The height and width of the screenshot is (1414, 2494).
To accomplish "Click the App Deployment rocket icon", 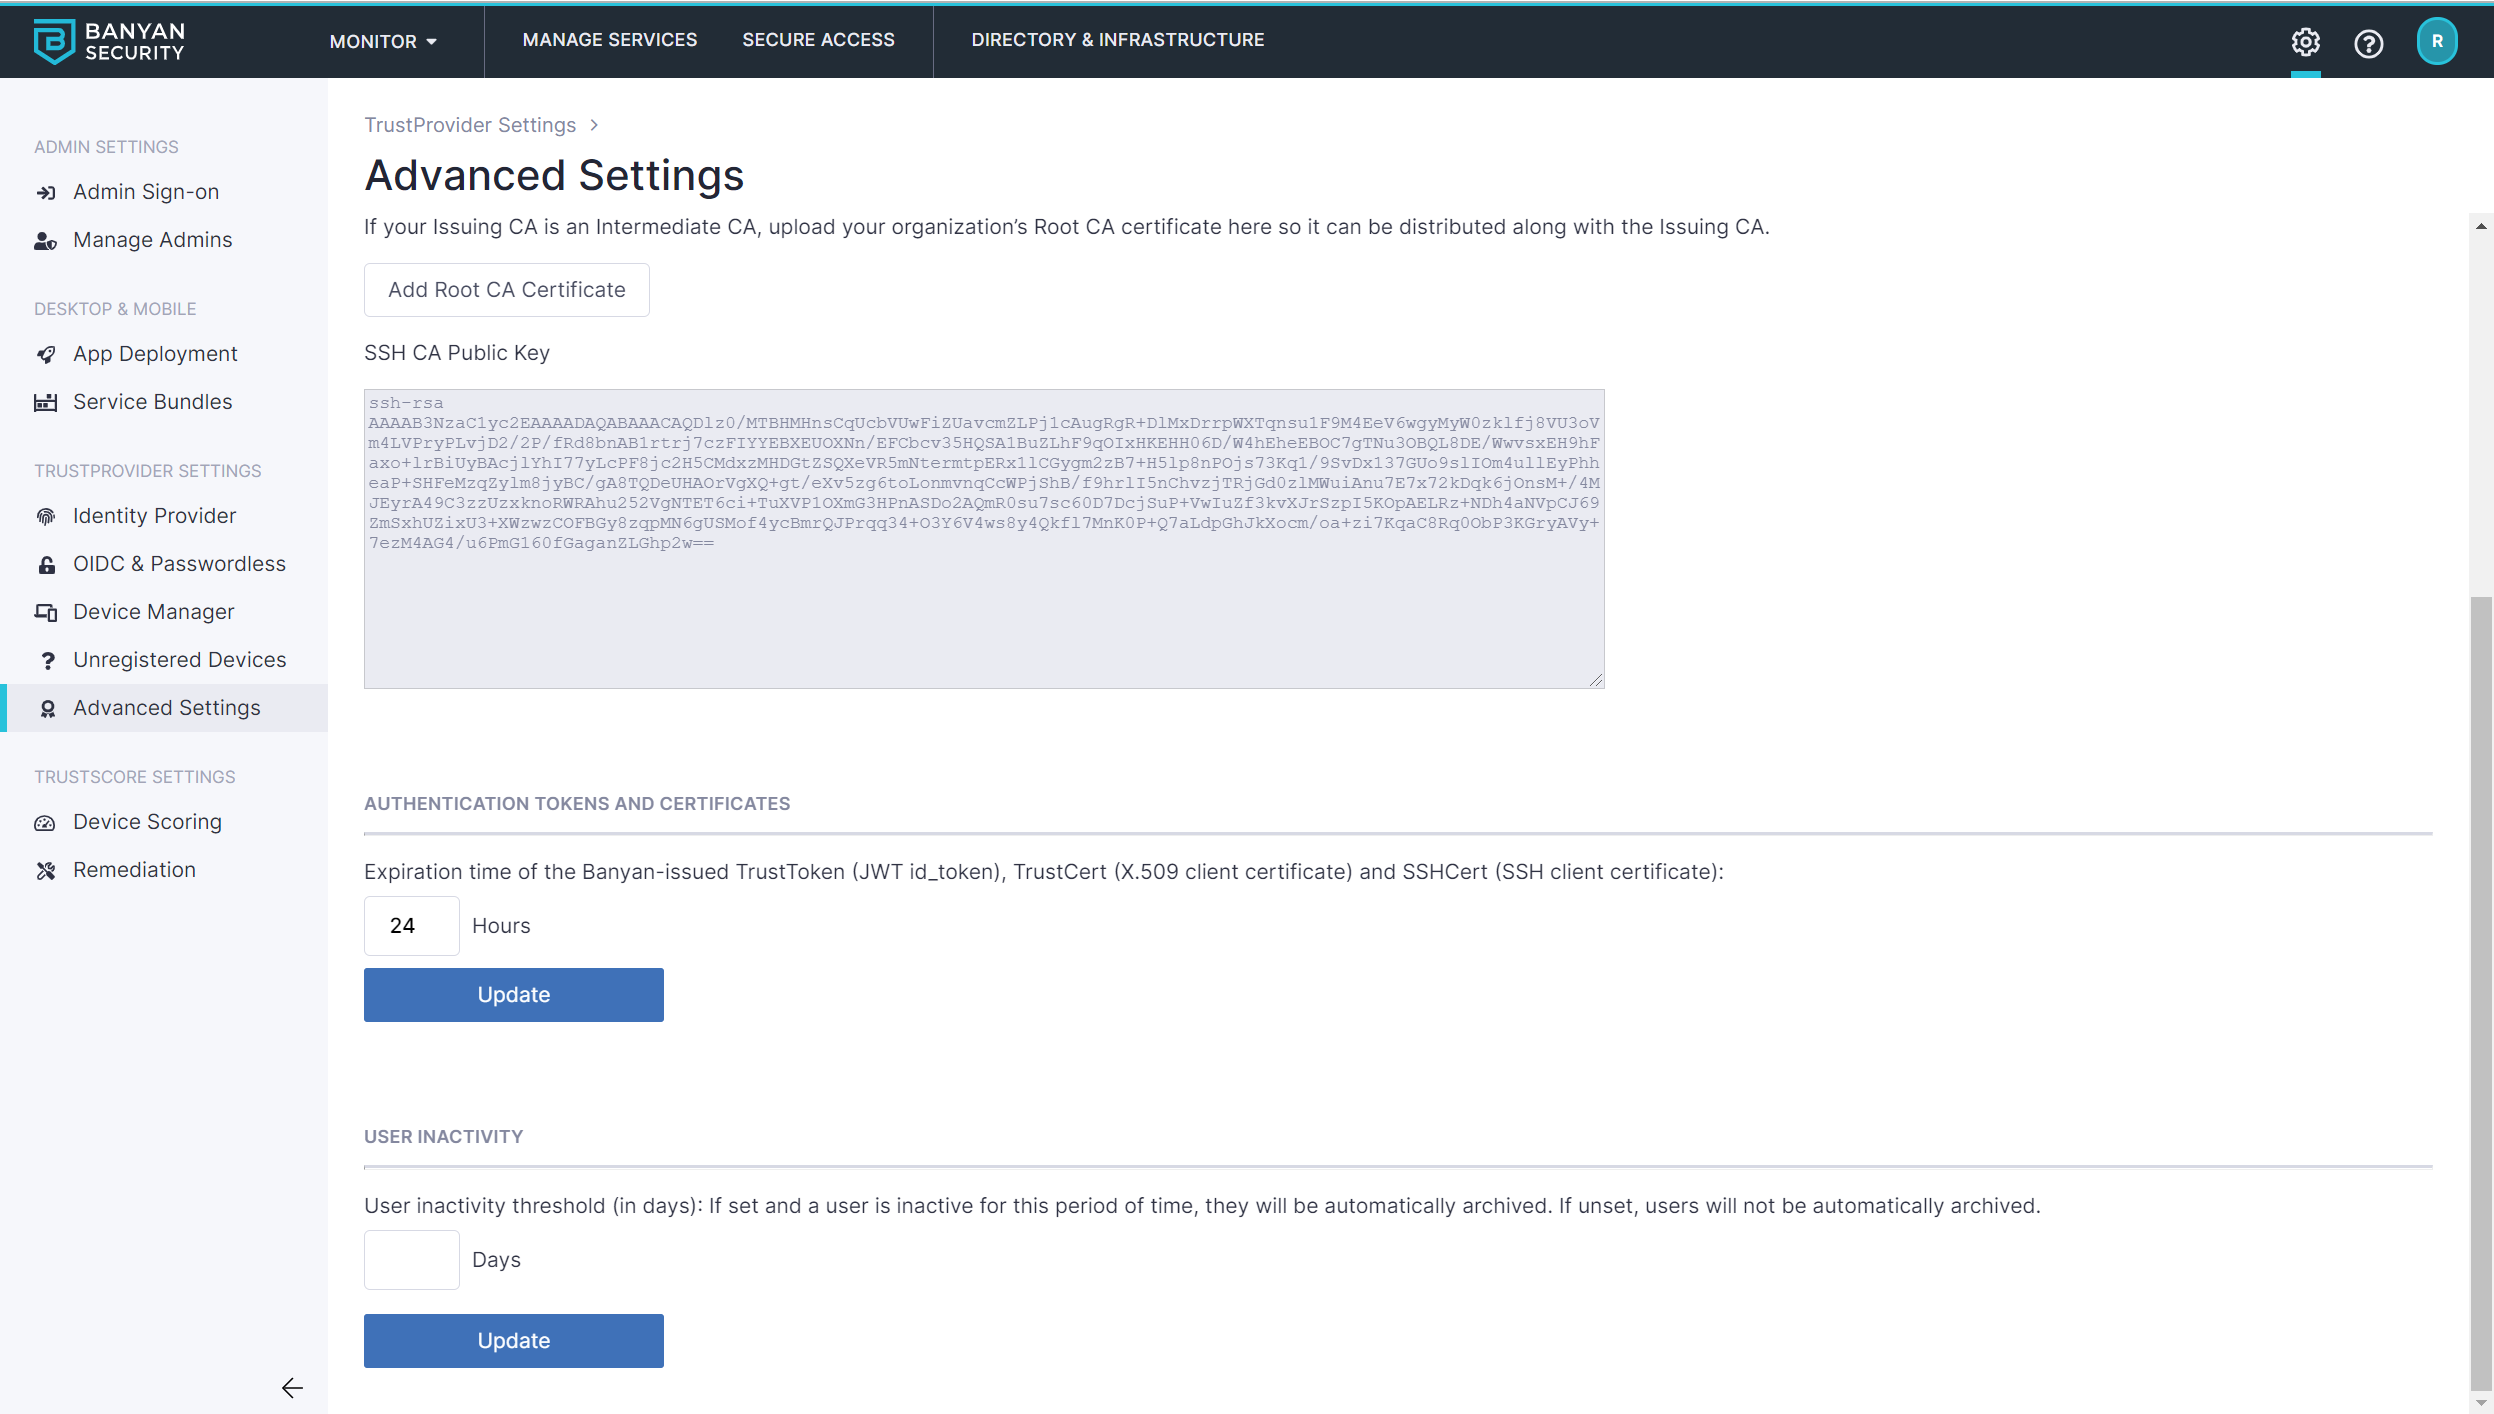I will click(46, 354).
